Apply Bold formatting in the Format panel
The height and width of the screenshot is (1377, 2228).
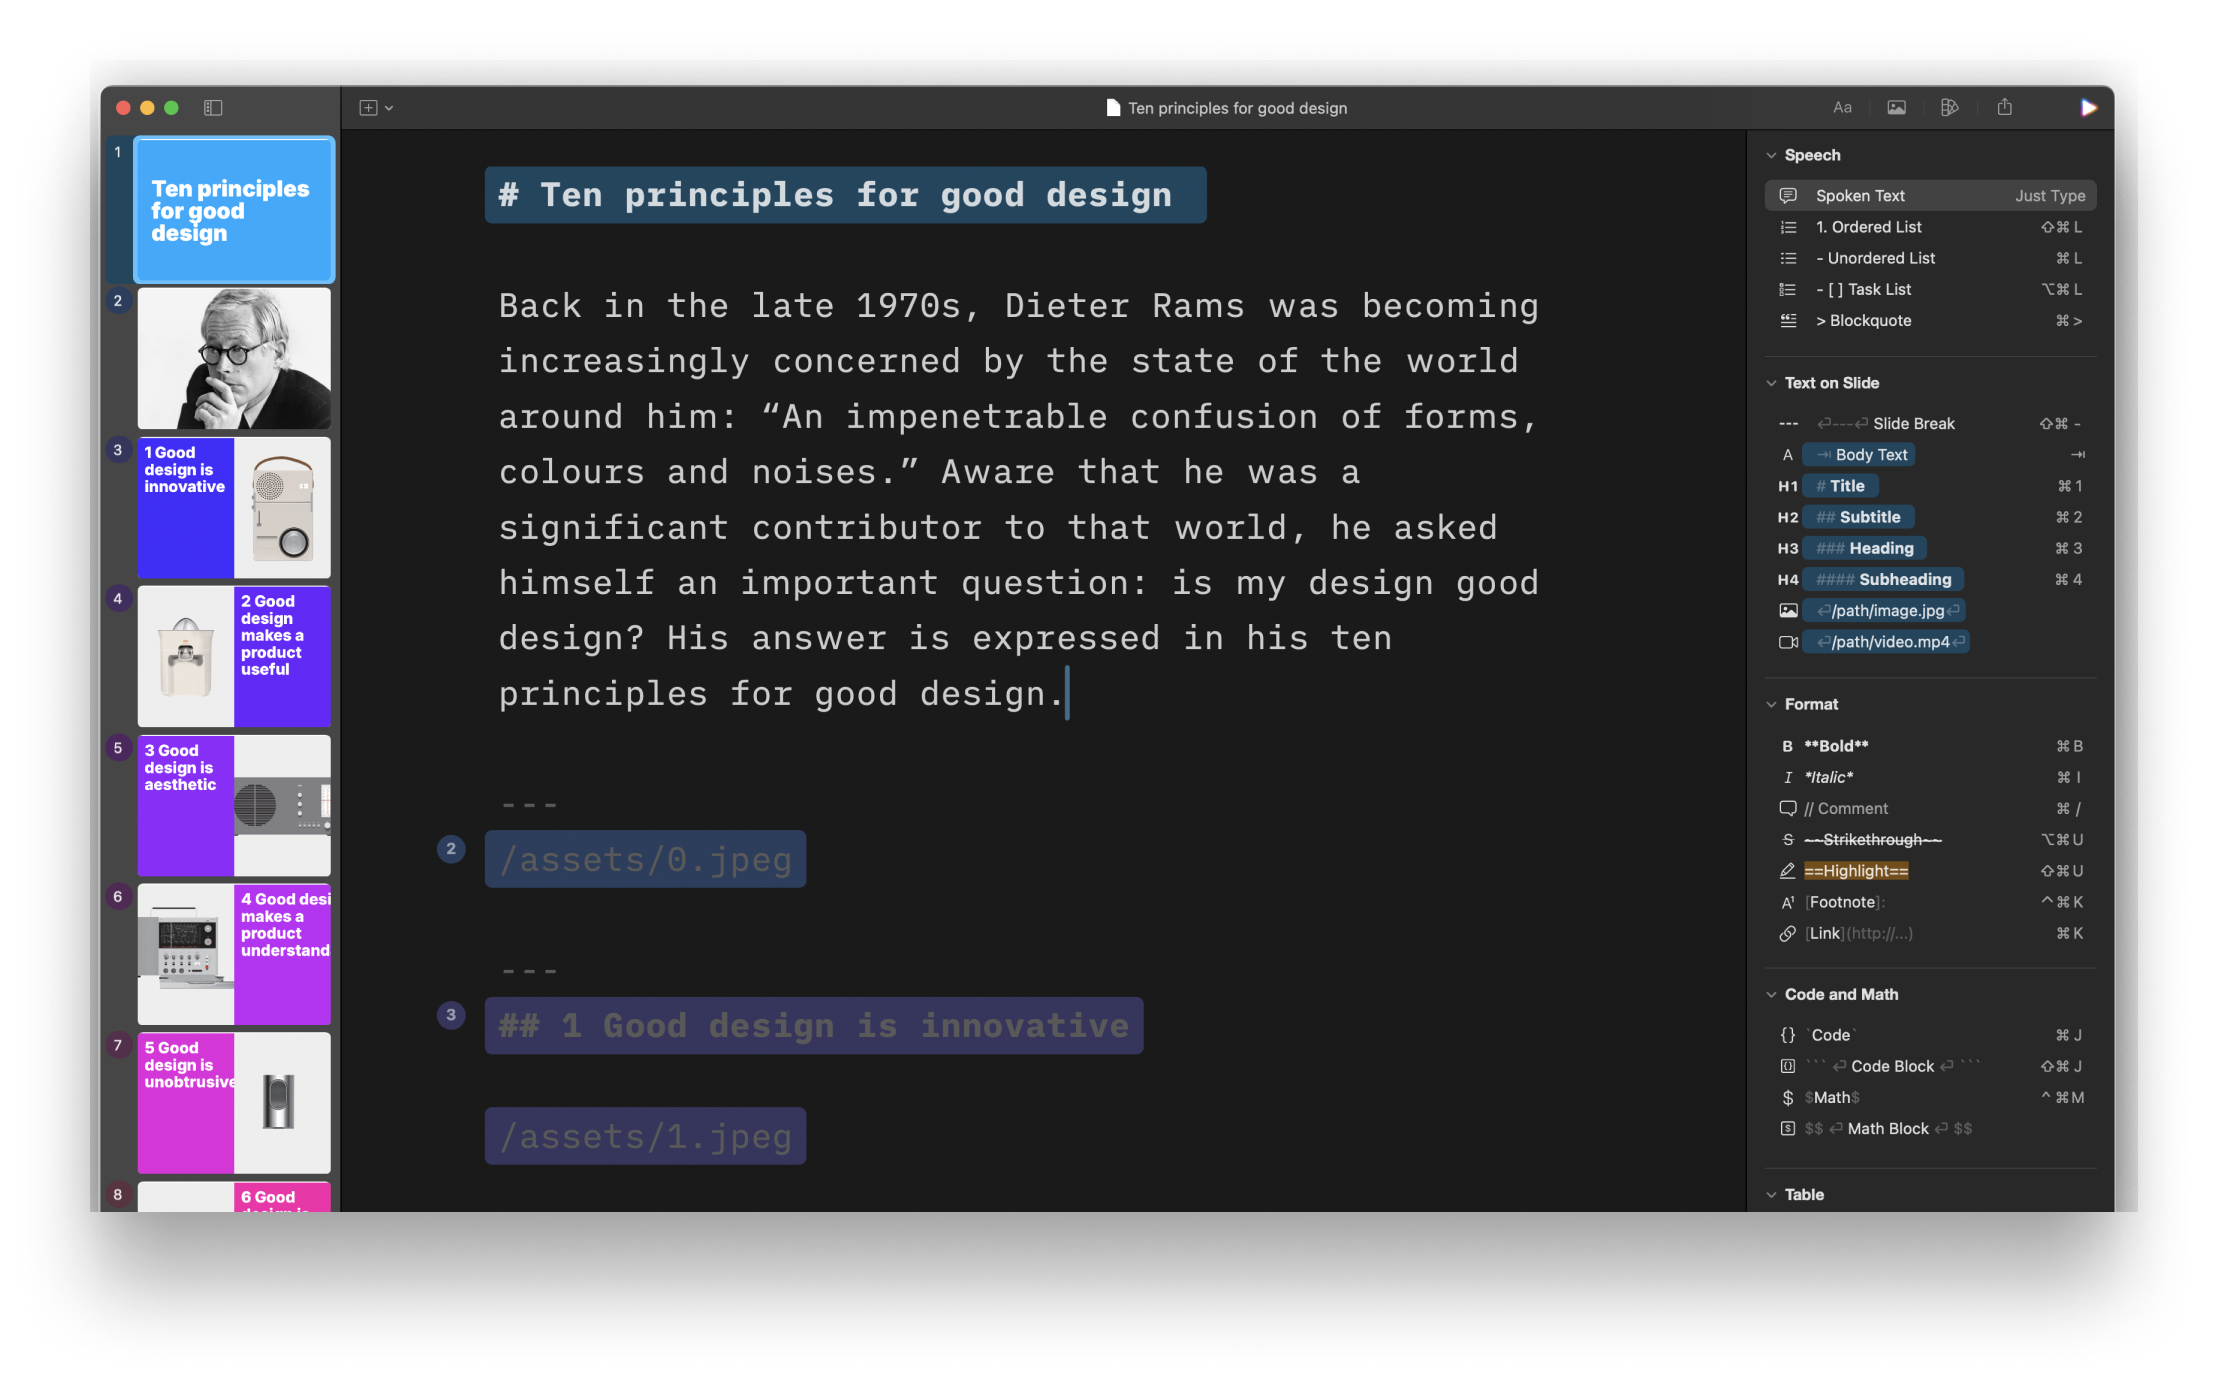pyautogui.click(x=1834, y=745)
